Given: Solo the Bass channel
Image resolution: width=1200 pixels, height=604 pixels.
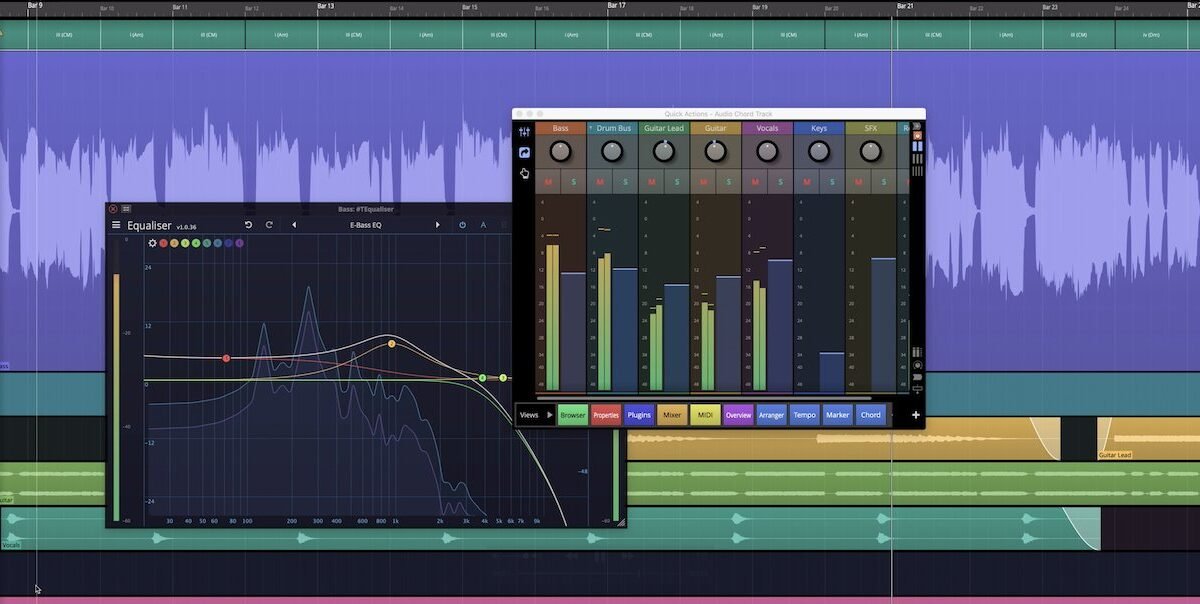Looking at the screenshot, I should point(574,182).
